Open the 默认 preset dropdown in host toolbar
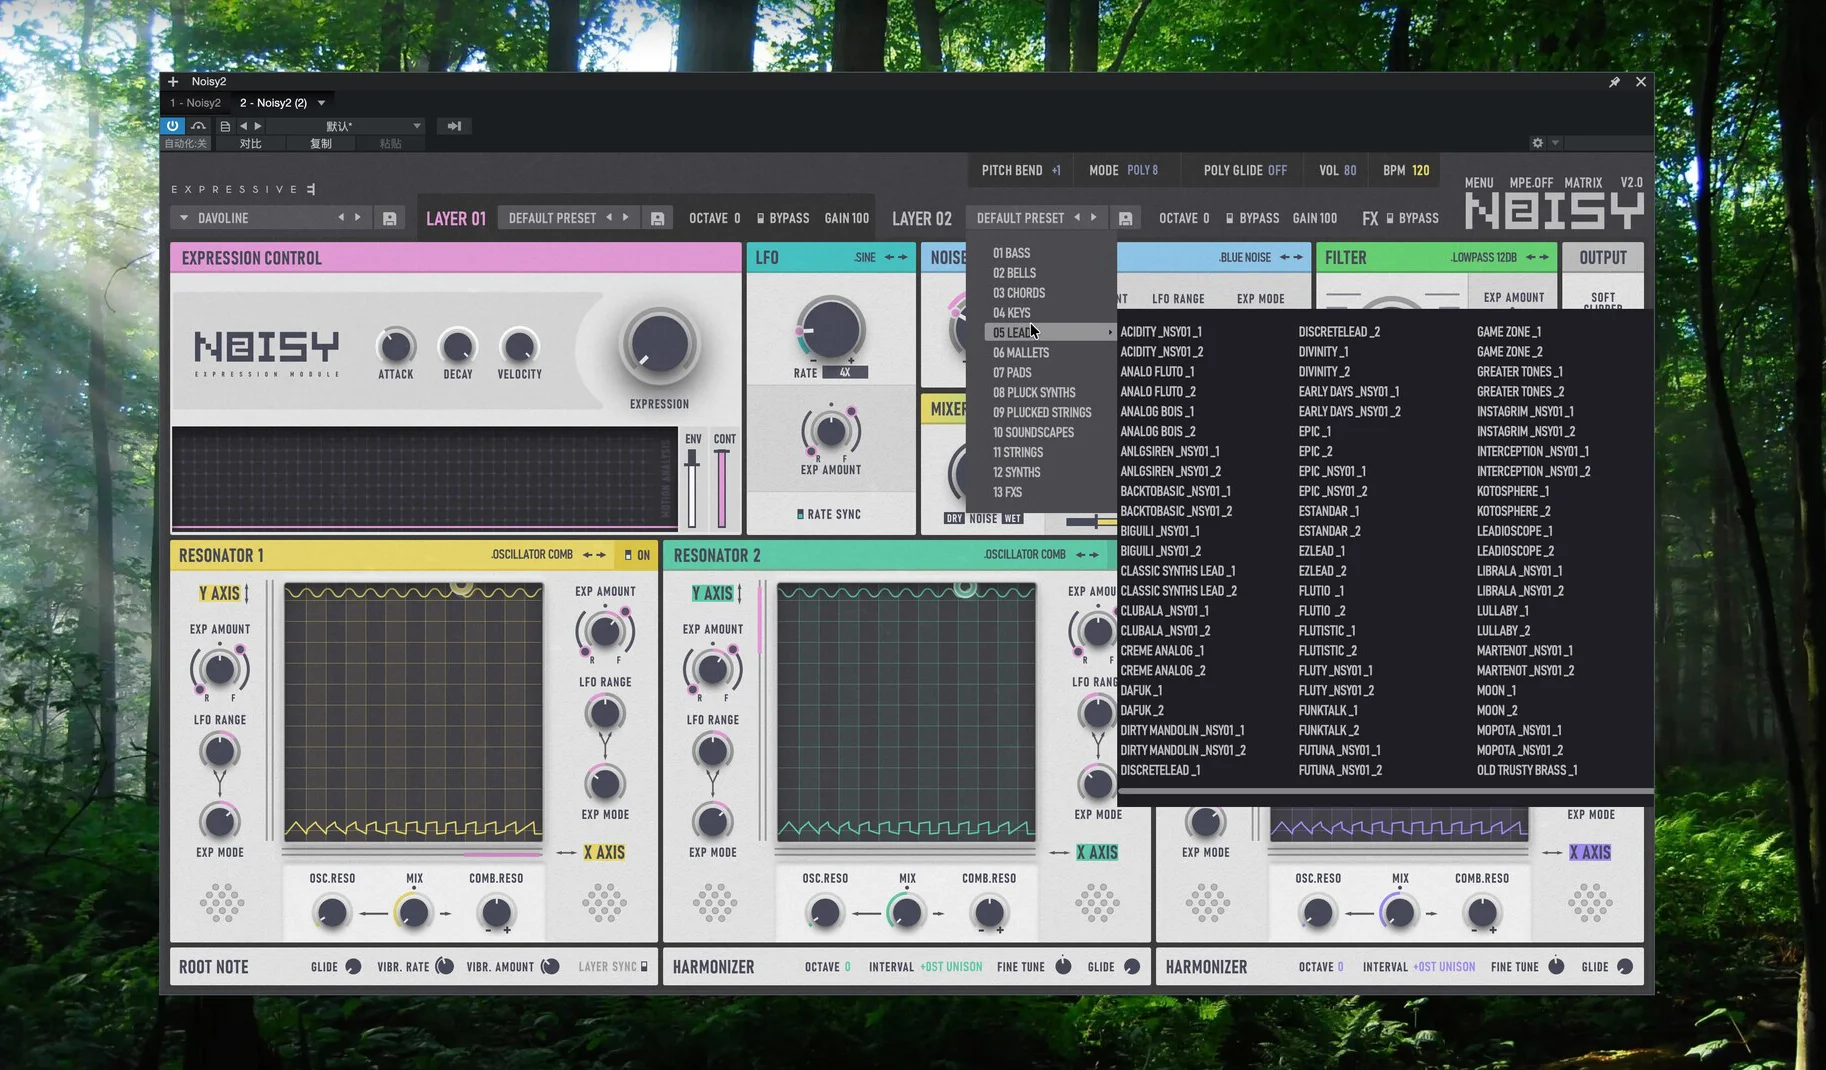The height and width of the screenshot is (1070, 1826). tap(417, 126)
